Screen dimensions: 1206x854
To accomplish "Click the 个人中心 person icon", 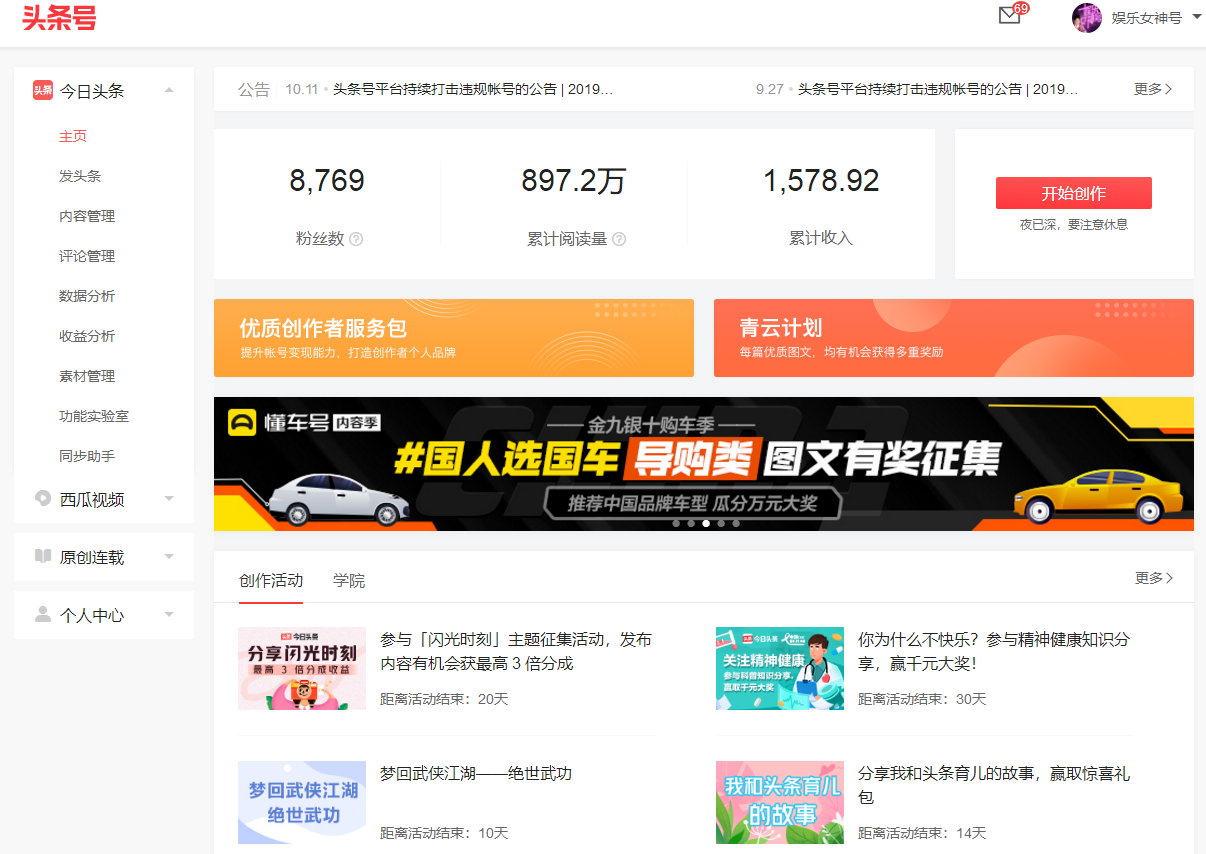I will (x=42, y=615).
